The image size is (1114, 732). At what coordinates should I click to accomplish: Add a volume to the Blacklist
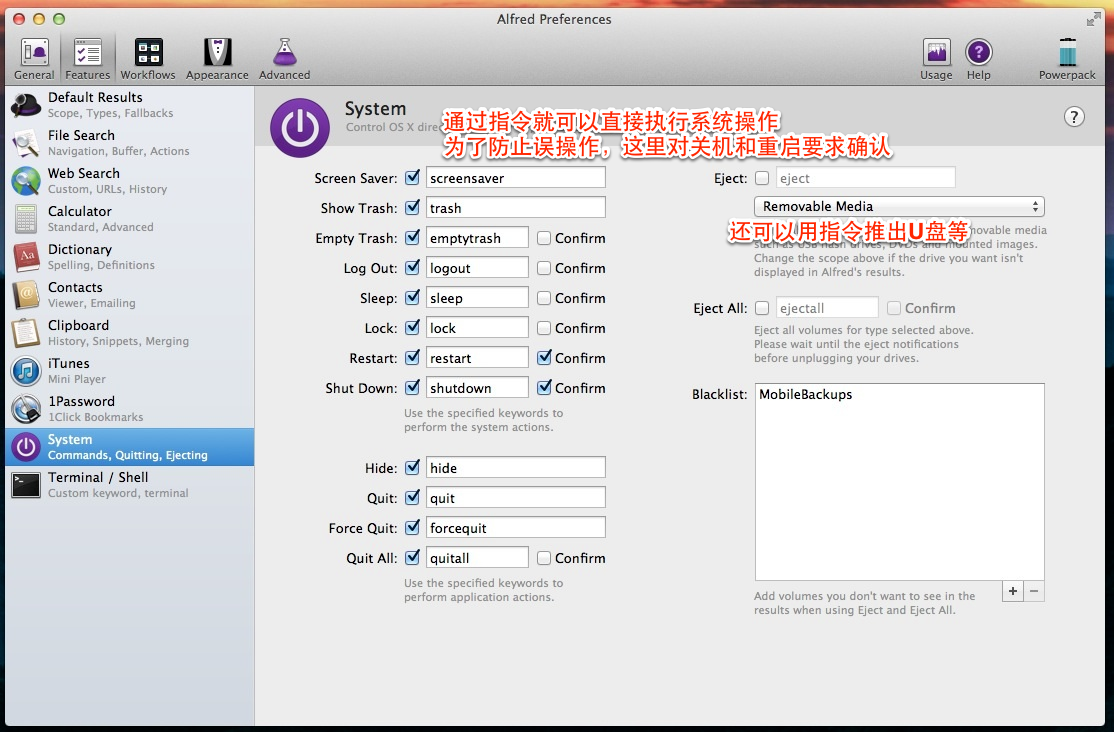pos(1012,591)
